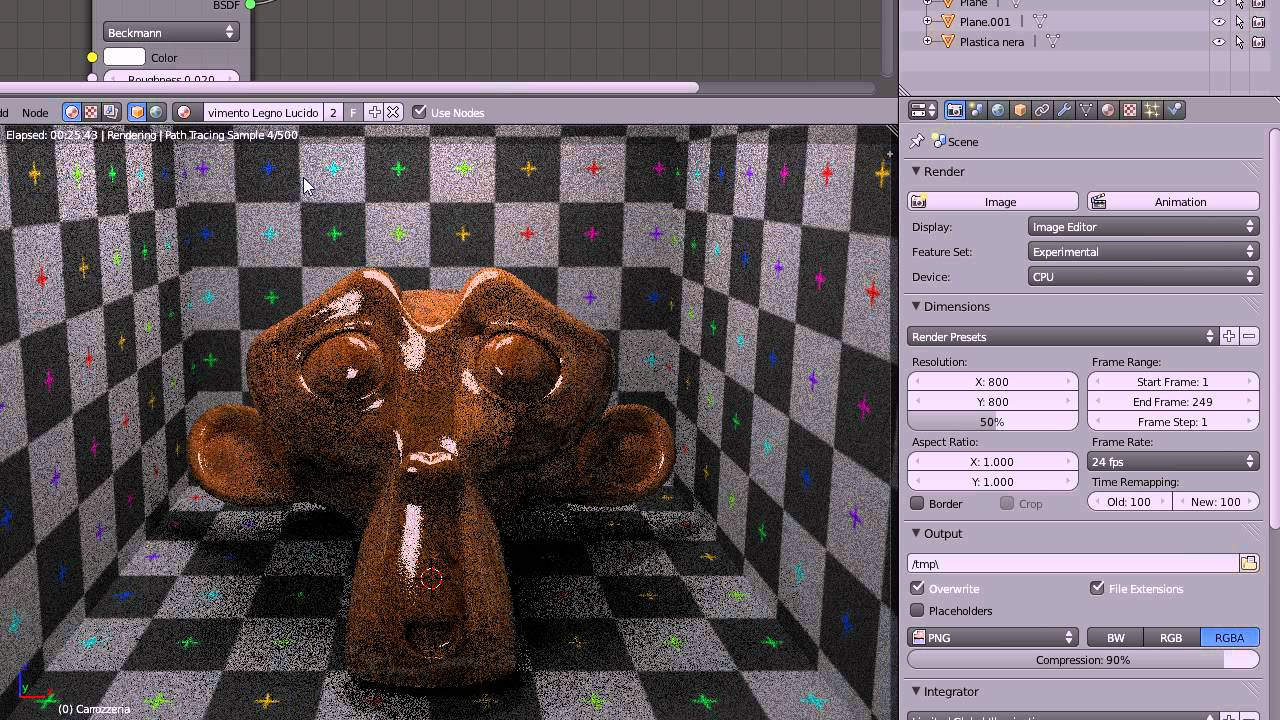1280x720 pixels.
Task: Browse output folder with the folder icon
Action: [1249, 564]
